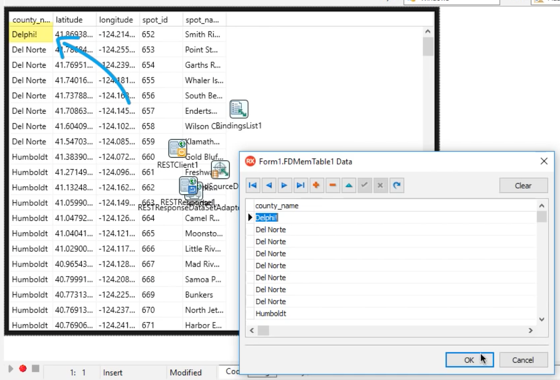
Task: Select the Little Riv... spot name cell
Action: pyautogui.click(x=204, y=249)
